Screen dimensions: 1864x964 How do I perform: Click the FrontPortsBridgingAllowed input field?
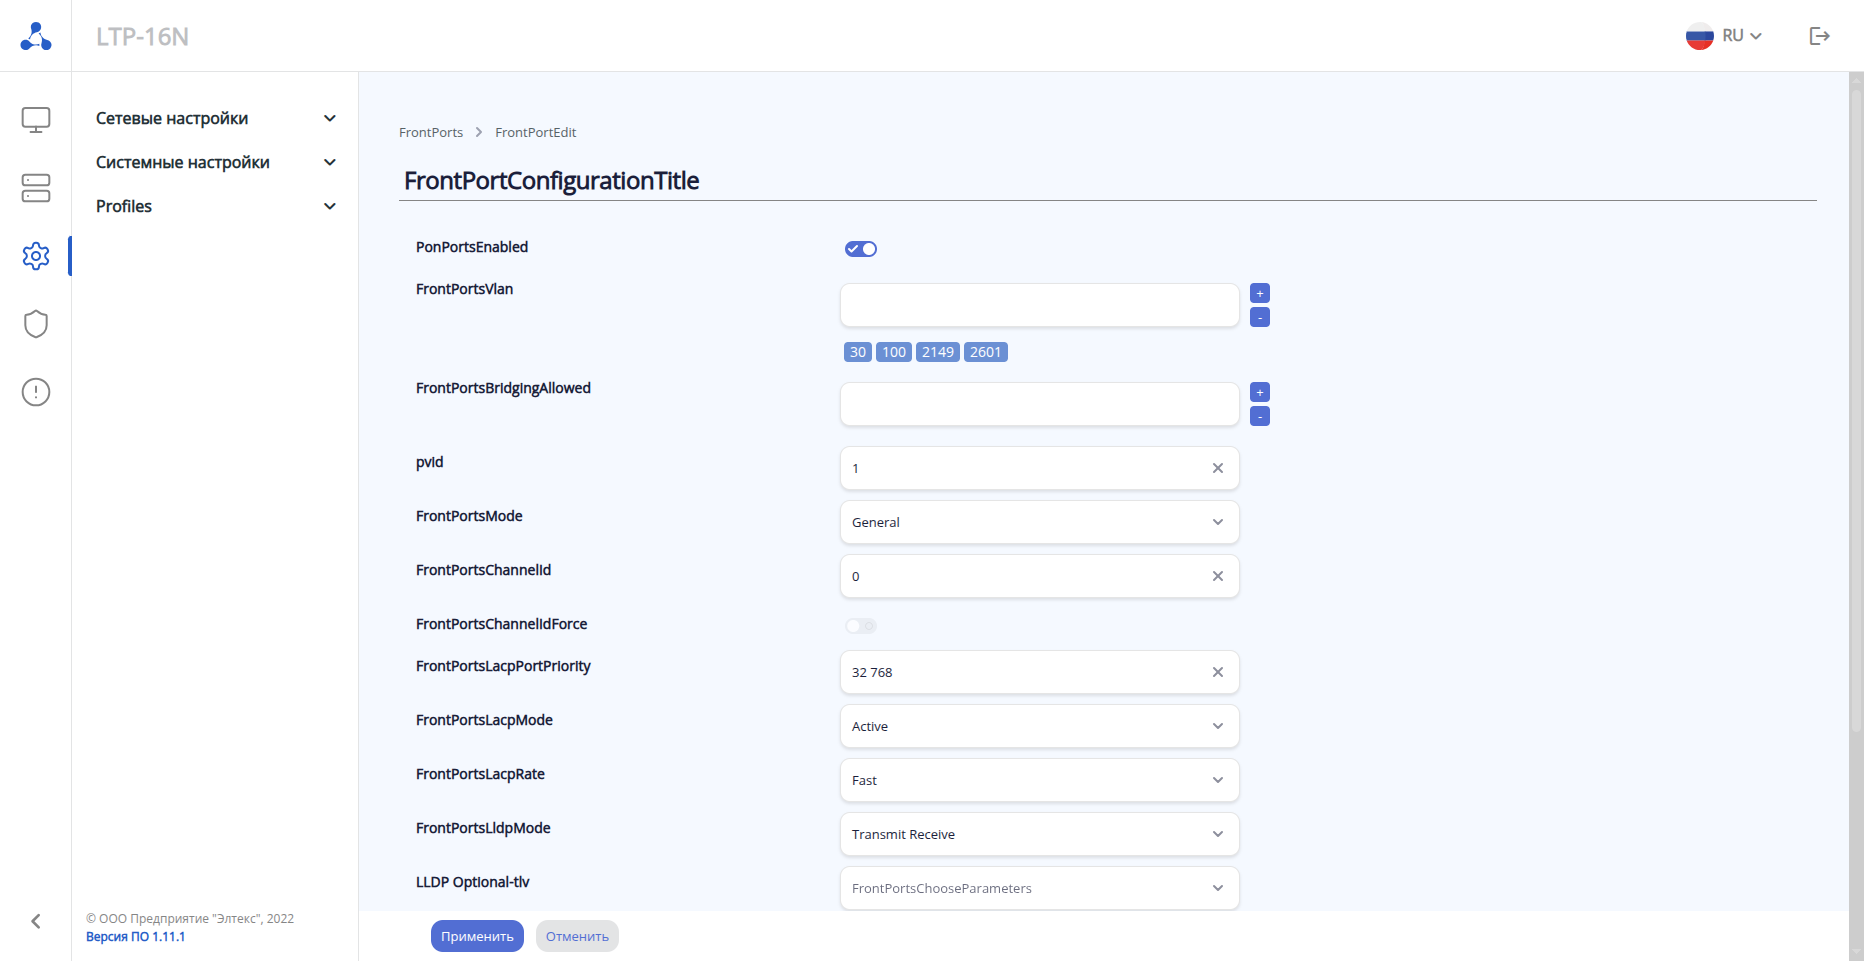coord(1039,404)
